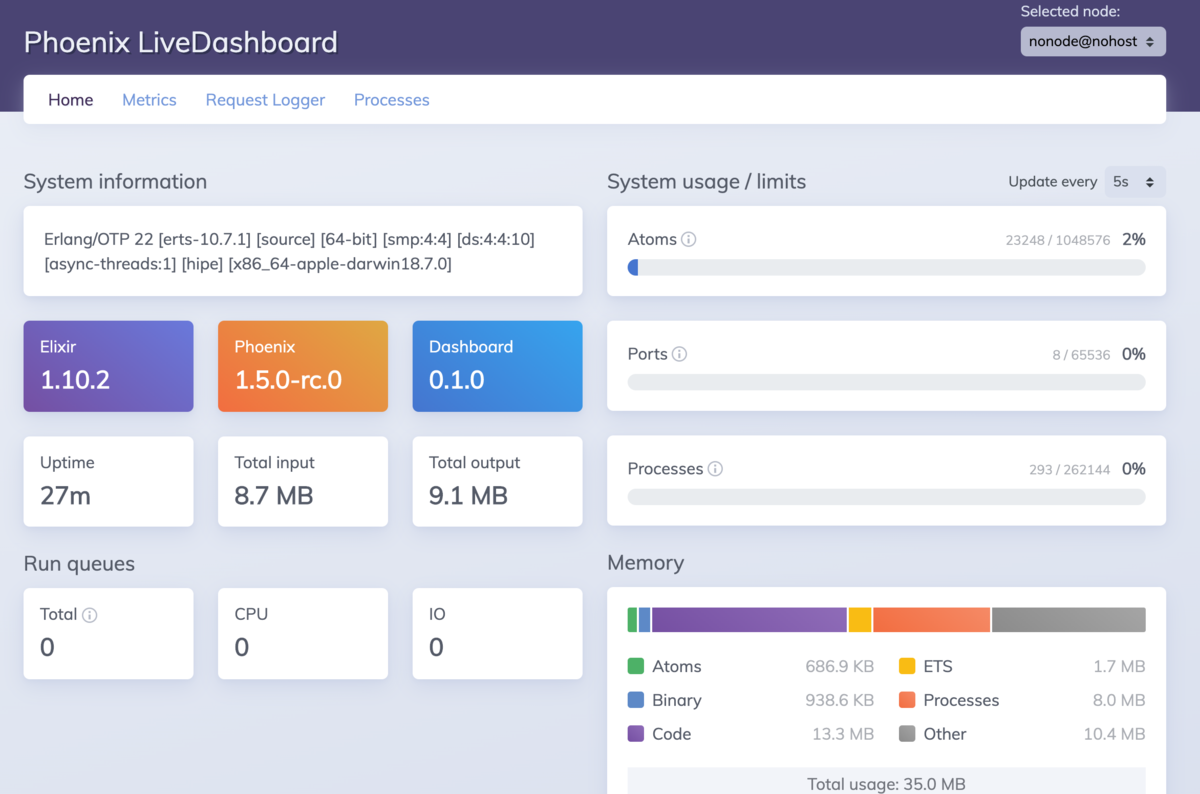Image resolution: width=1200 pixels, height=794 pixels.
Task: Open the Processes tab in navigation
Action: (392, 100)
